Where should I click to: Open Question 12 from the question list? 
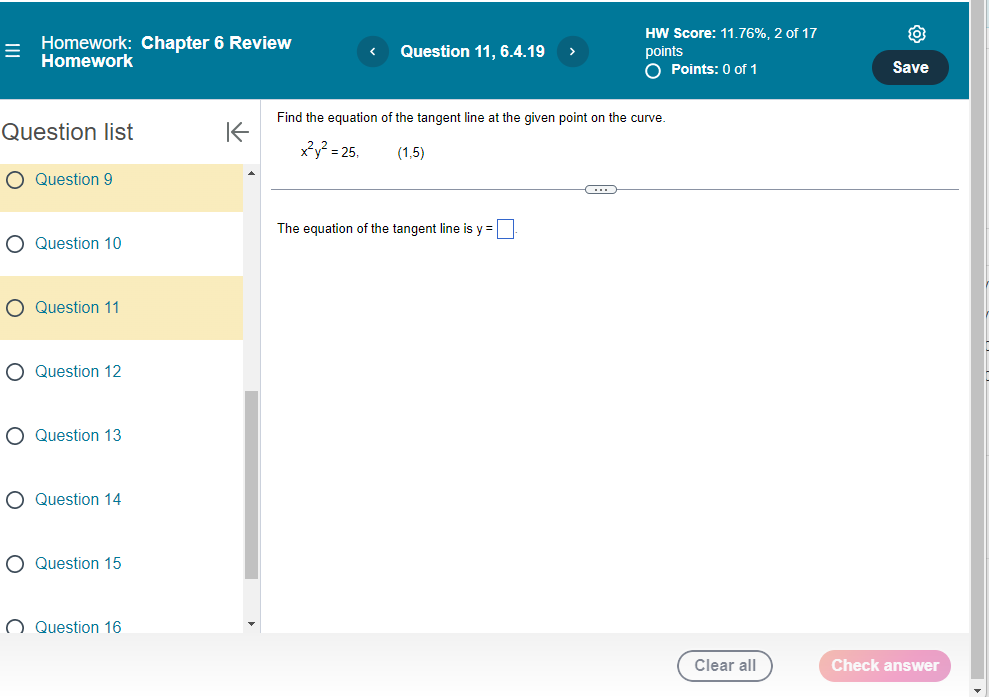coord(78,371)
